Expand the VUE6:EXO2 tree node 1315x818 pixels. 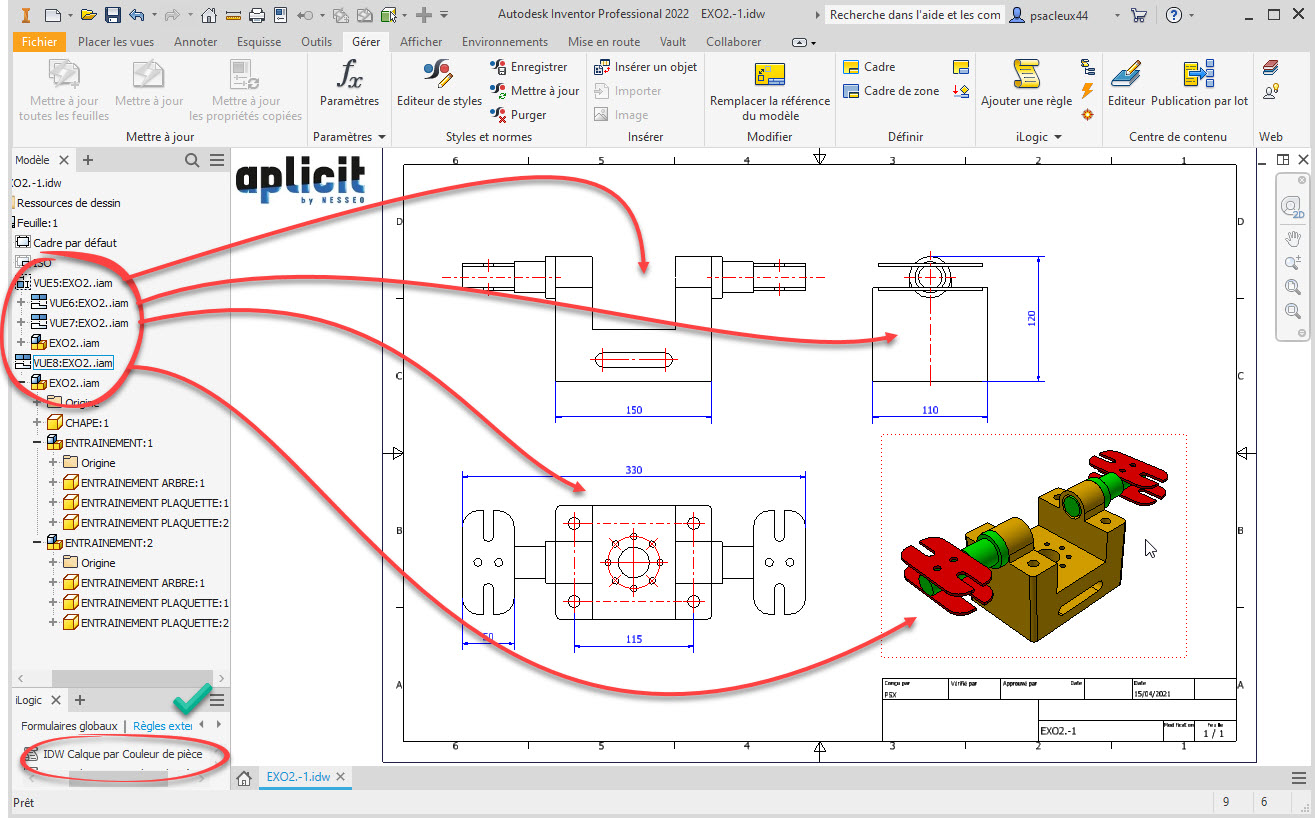tap(21, 303)
